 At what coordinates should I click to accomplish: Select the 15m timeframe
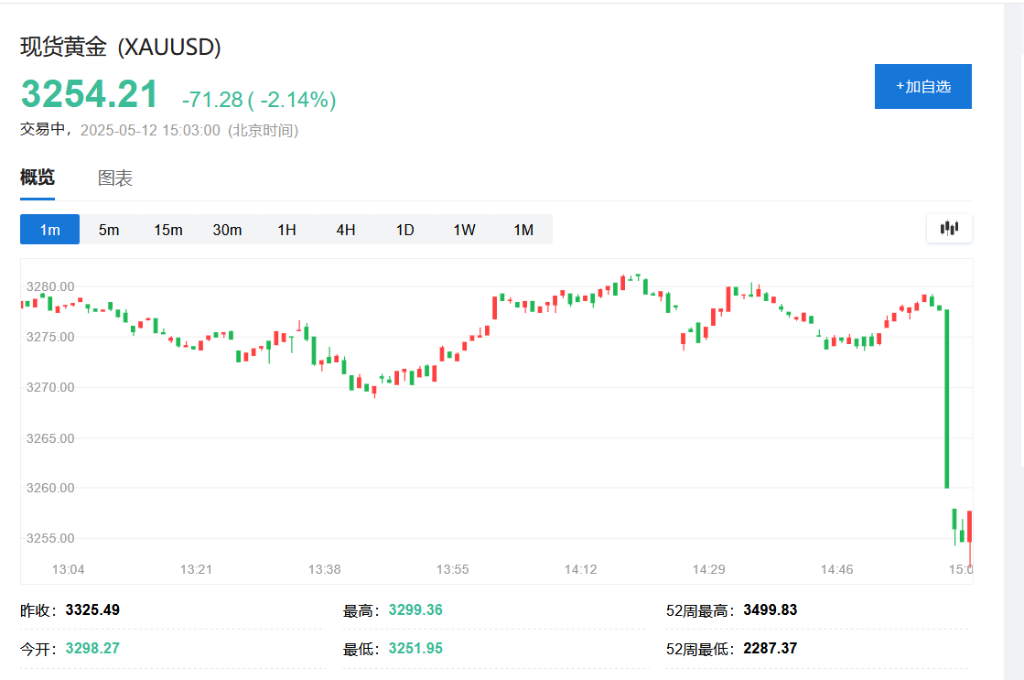(x=168, y=229)
